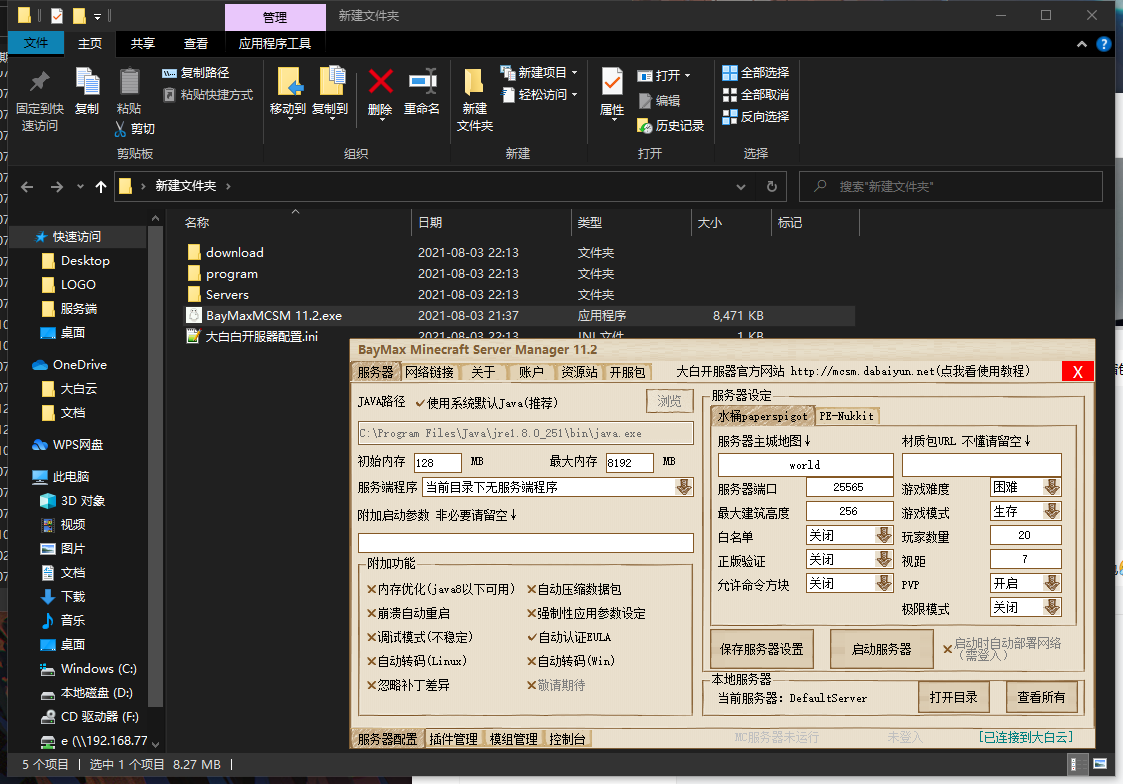The width and height of the screenshot is (1123, 784).
Task: Click the Properties checkmark icon
Action: tap(612, 82)
